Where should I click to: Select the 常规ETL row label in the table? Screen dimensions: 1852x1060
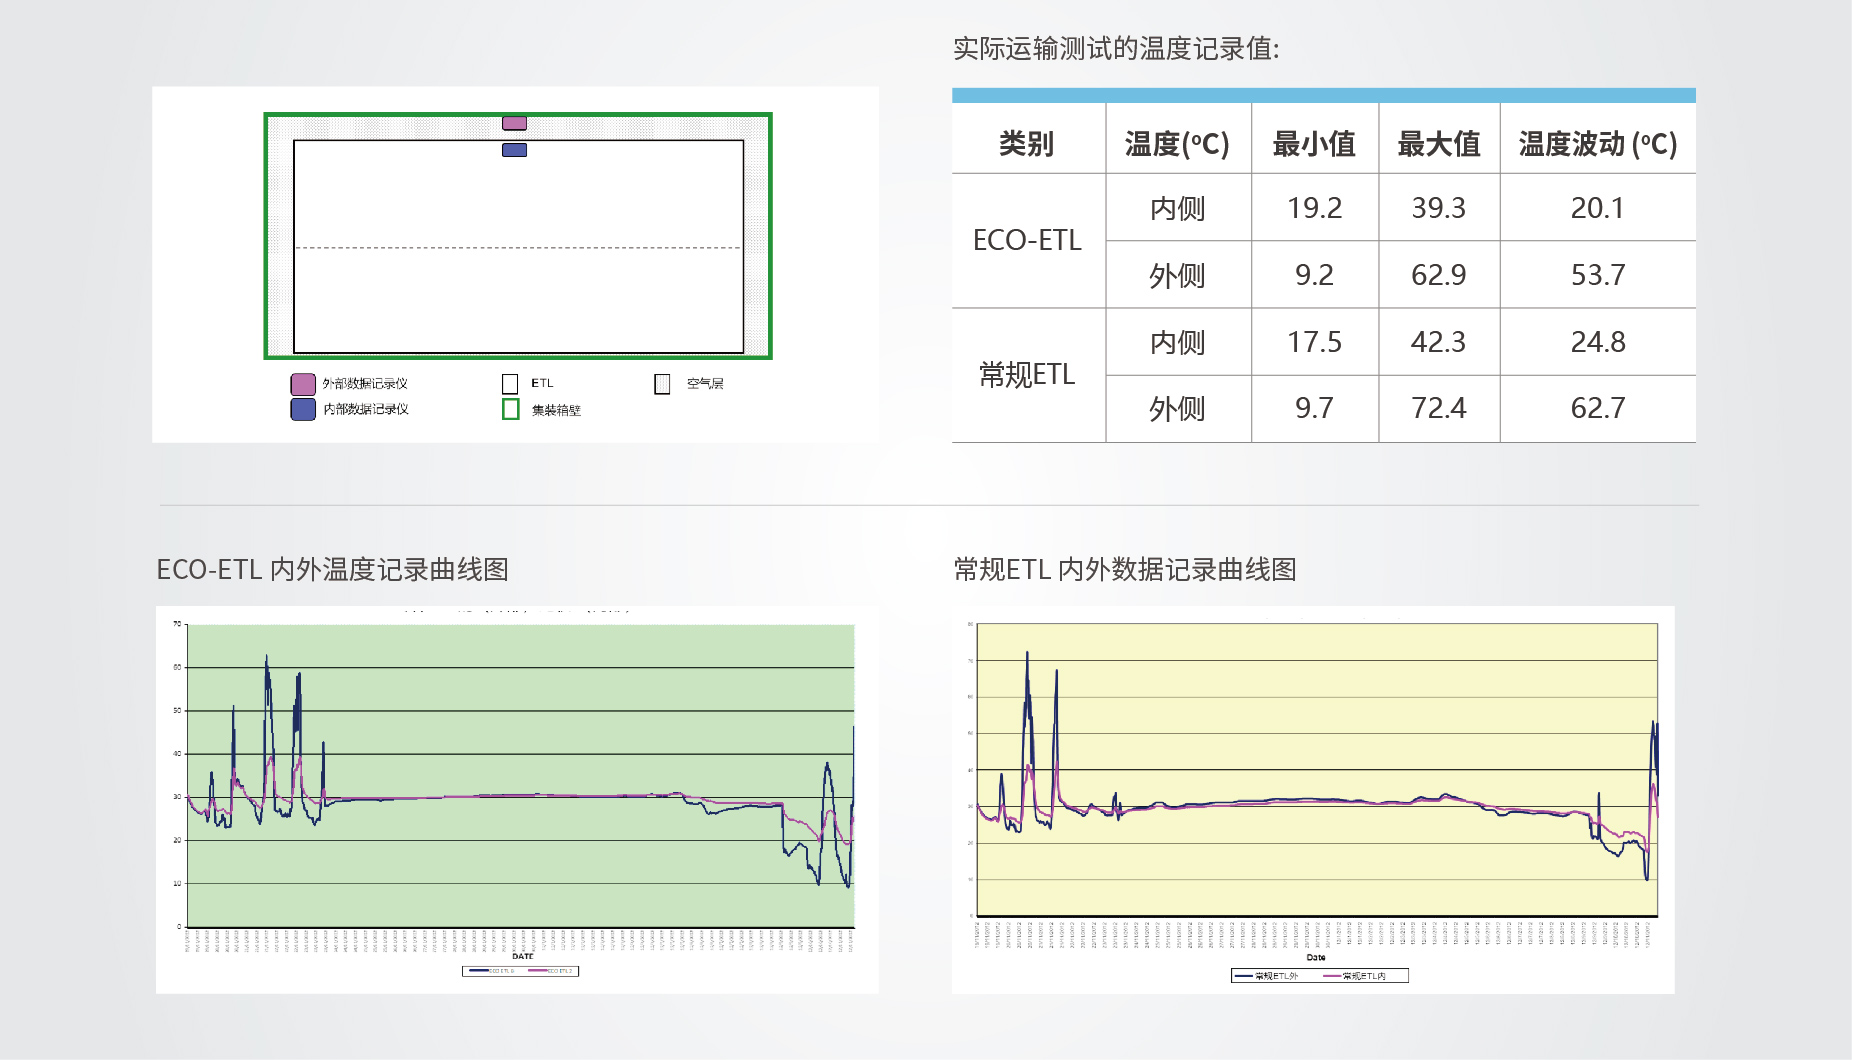tap(1027, 374)
